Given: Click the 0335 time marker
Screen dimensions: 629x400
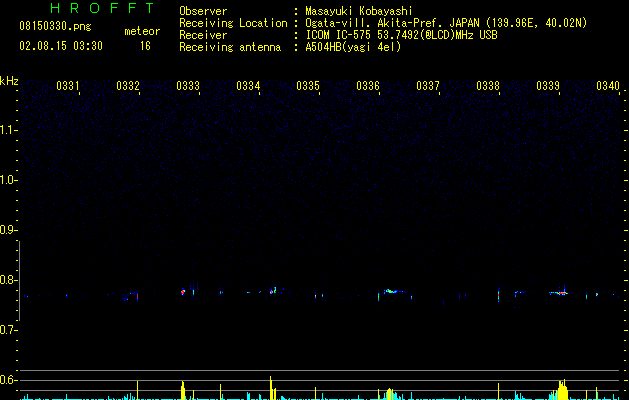Looking at the screenshot, I should pos(308,86).
